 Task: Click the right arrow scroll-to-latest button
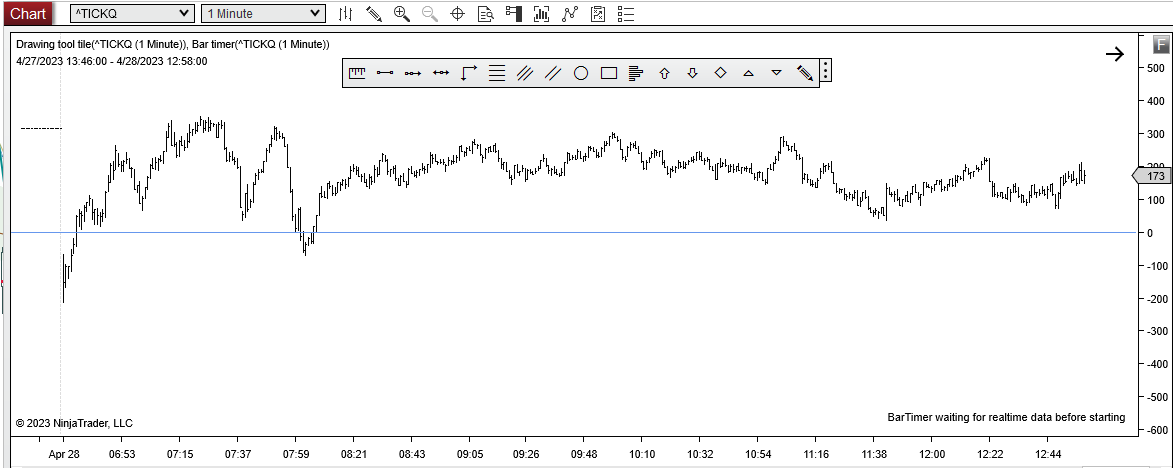pyautogui.click(x=1115, y=53)
